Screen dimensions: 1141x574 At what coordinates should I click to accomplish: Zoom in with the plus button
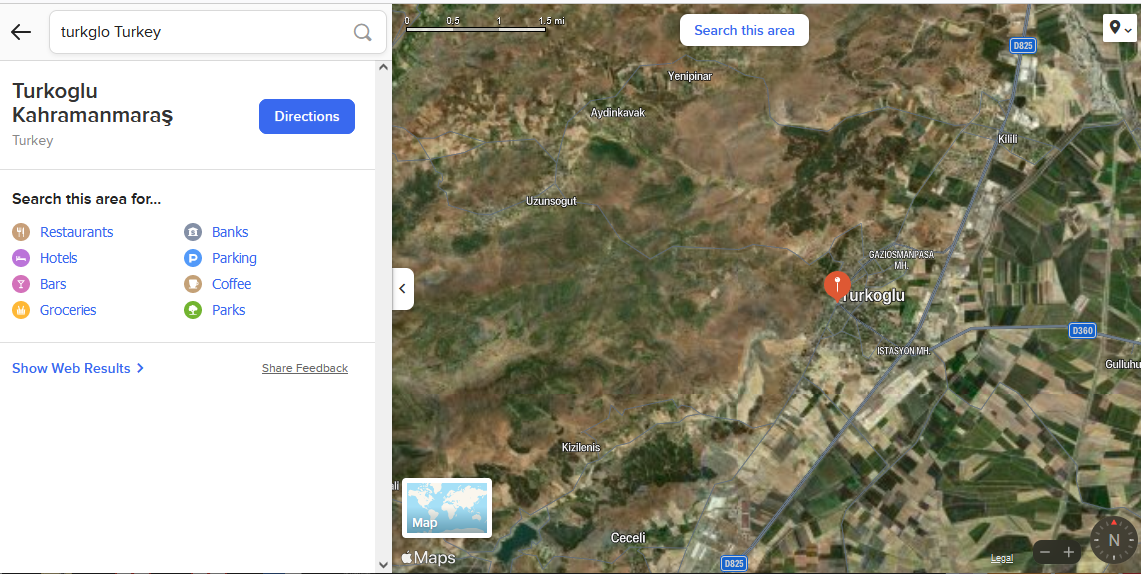1068,552
